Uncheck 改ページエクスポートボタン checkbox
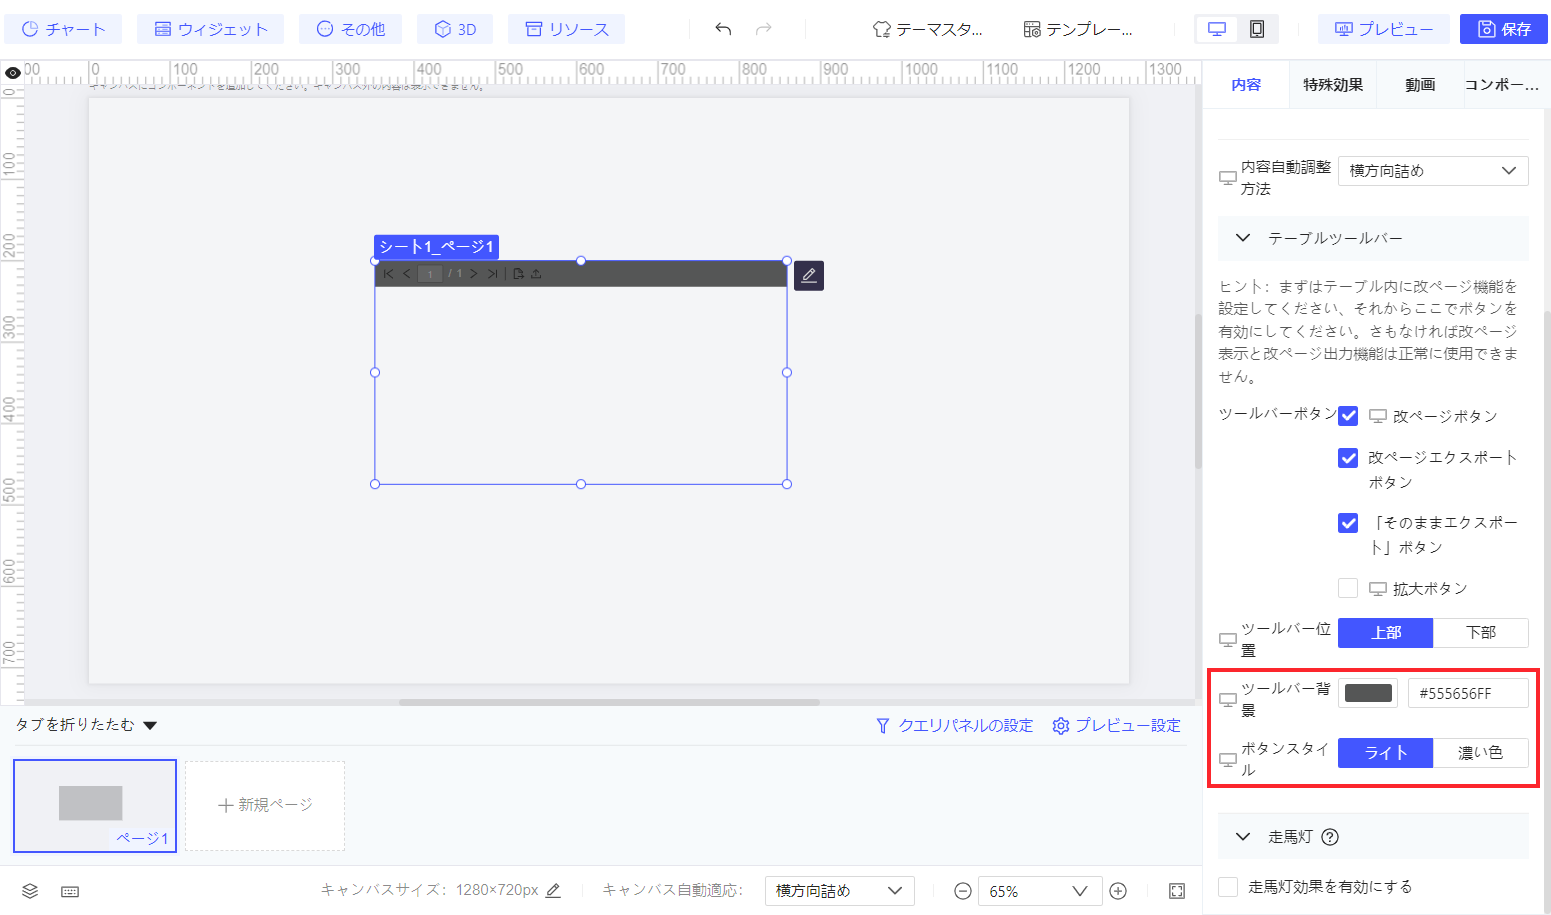 click(x=1348, y=458)
